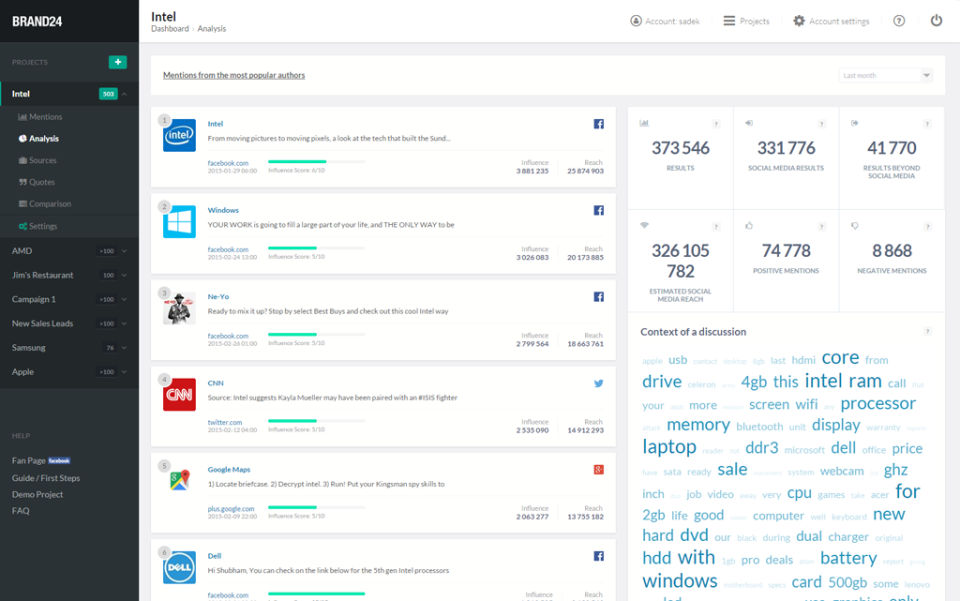Click help icon on Results tile

point(716,124)
